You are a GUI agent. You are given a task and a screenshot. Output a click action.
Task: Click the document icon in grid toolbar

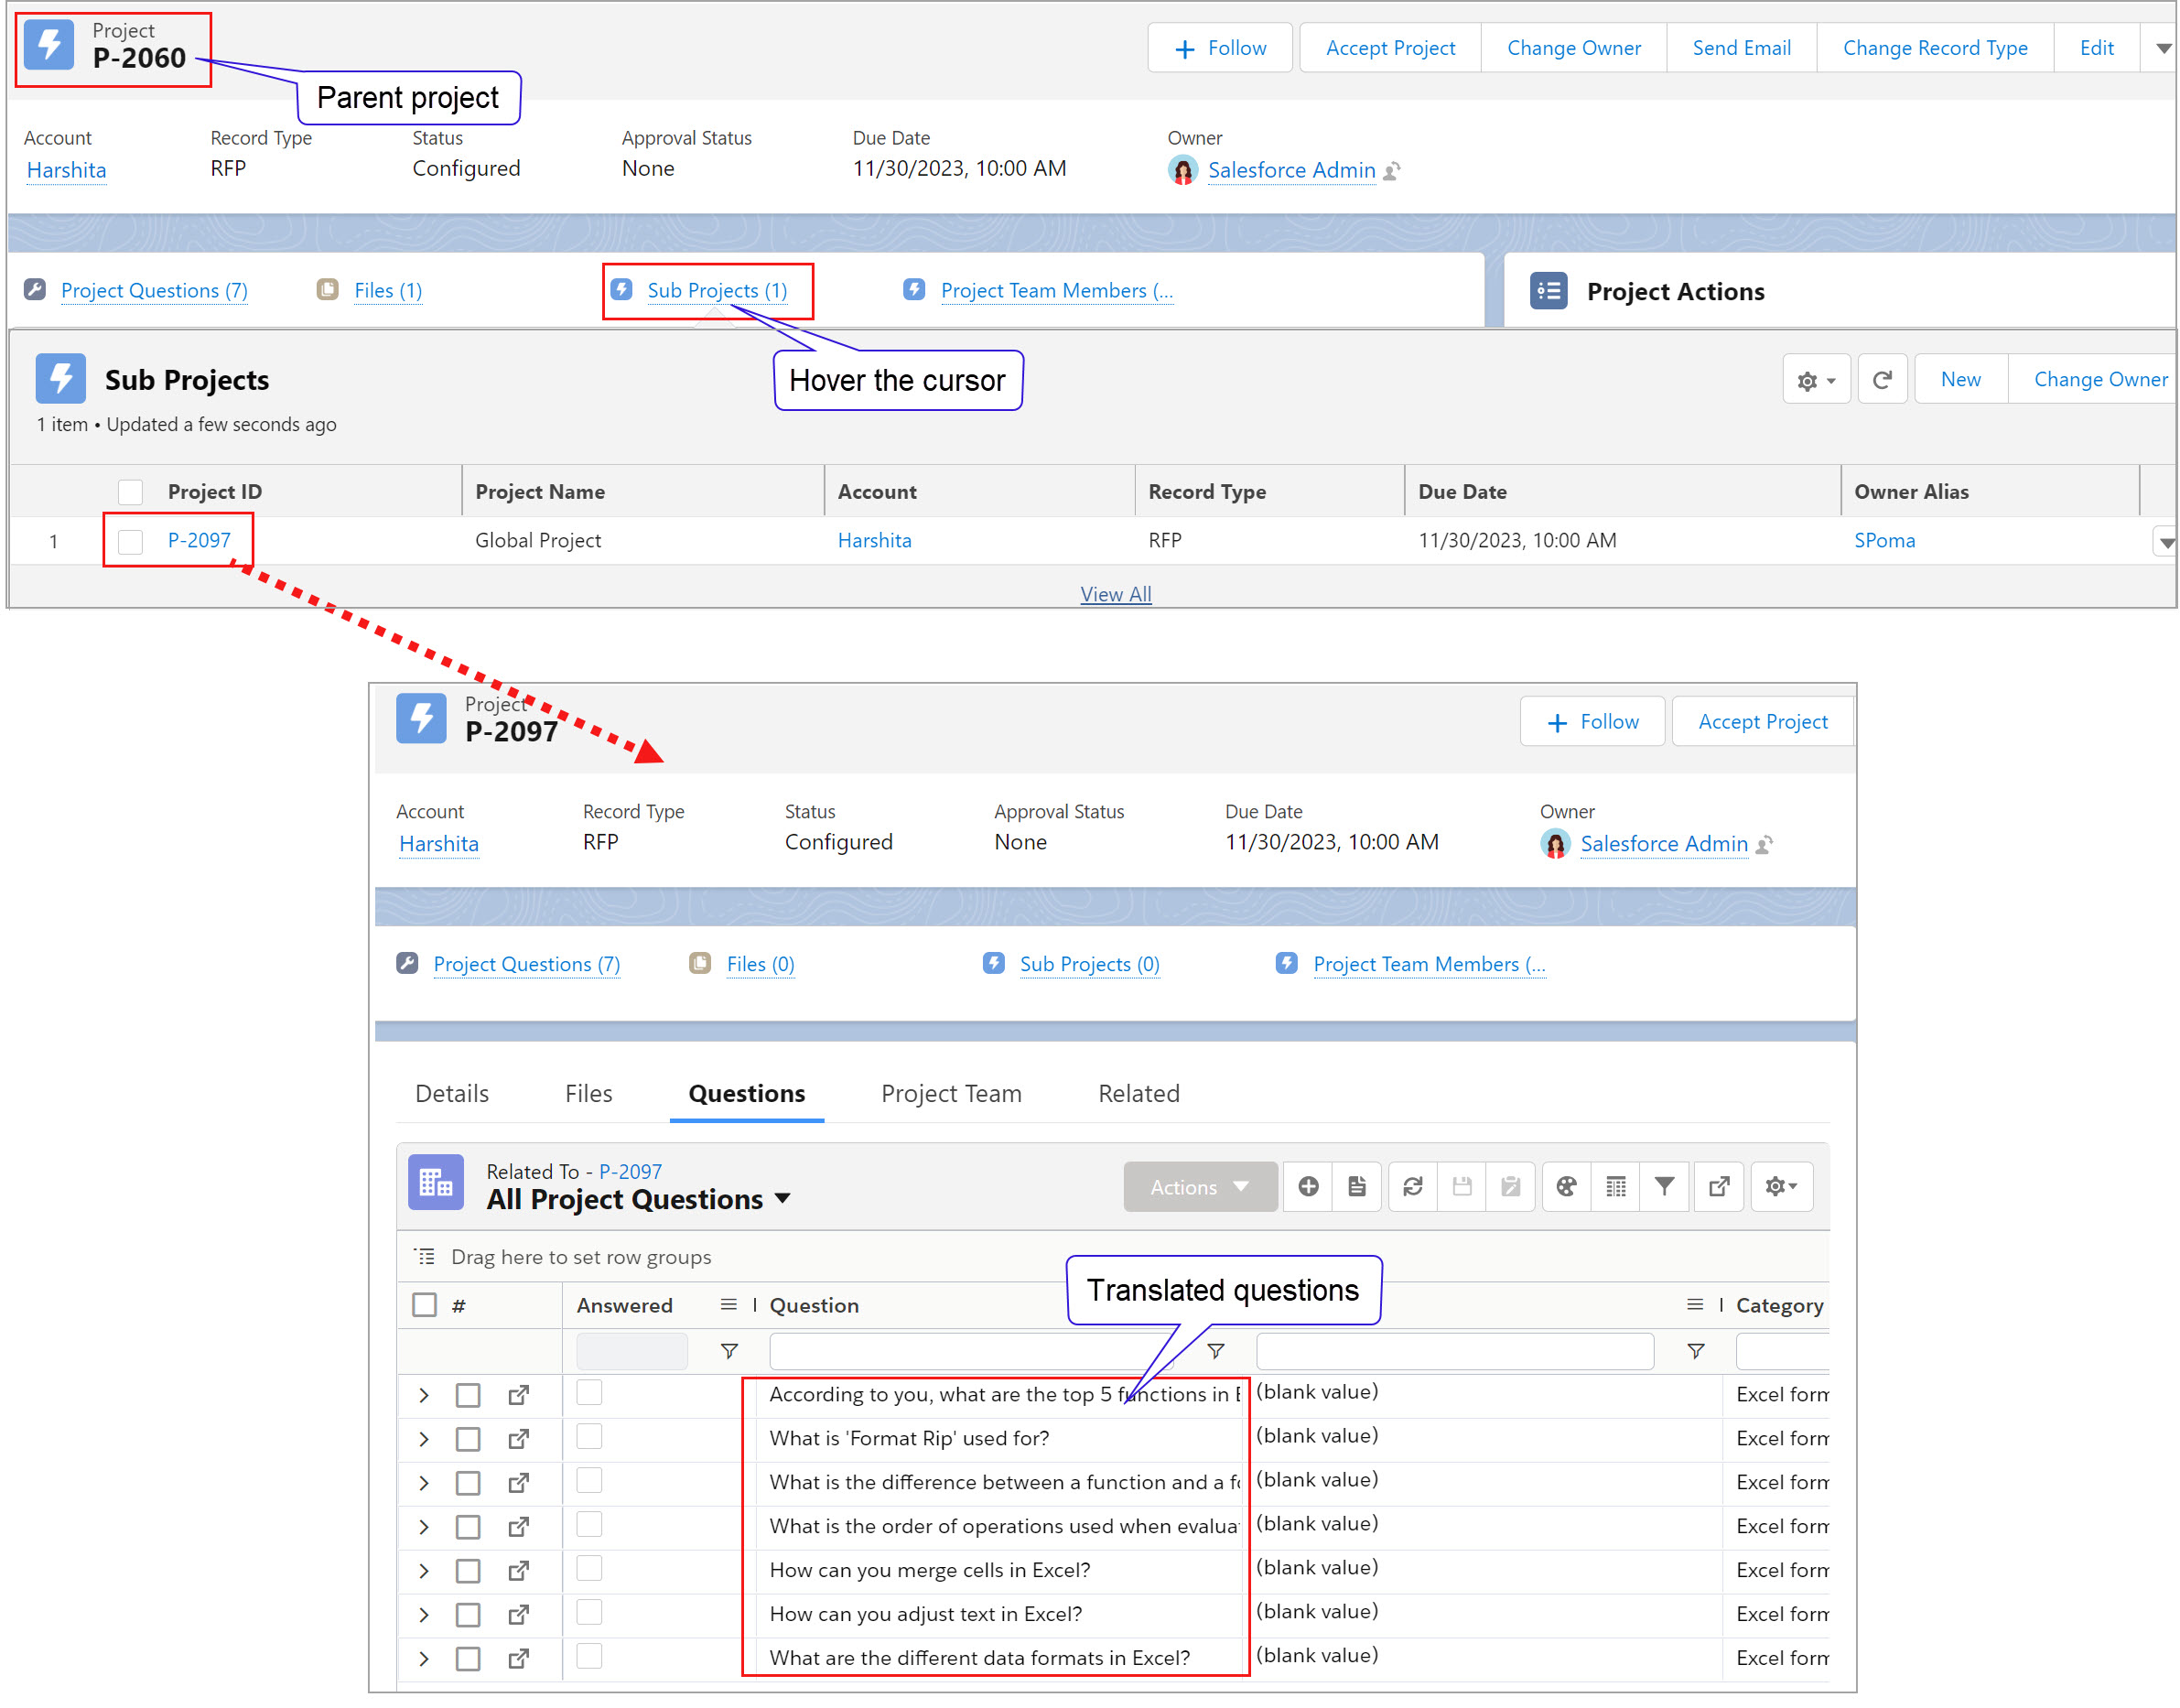[x=1356, y=1187]
